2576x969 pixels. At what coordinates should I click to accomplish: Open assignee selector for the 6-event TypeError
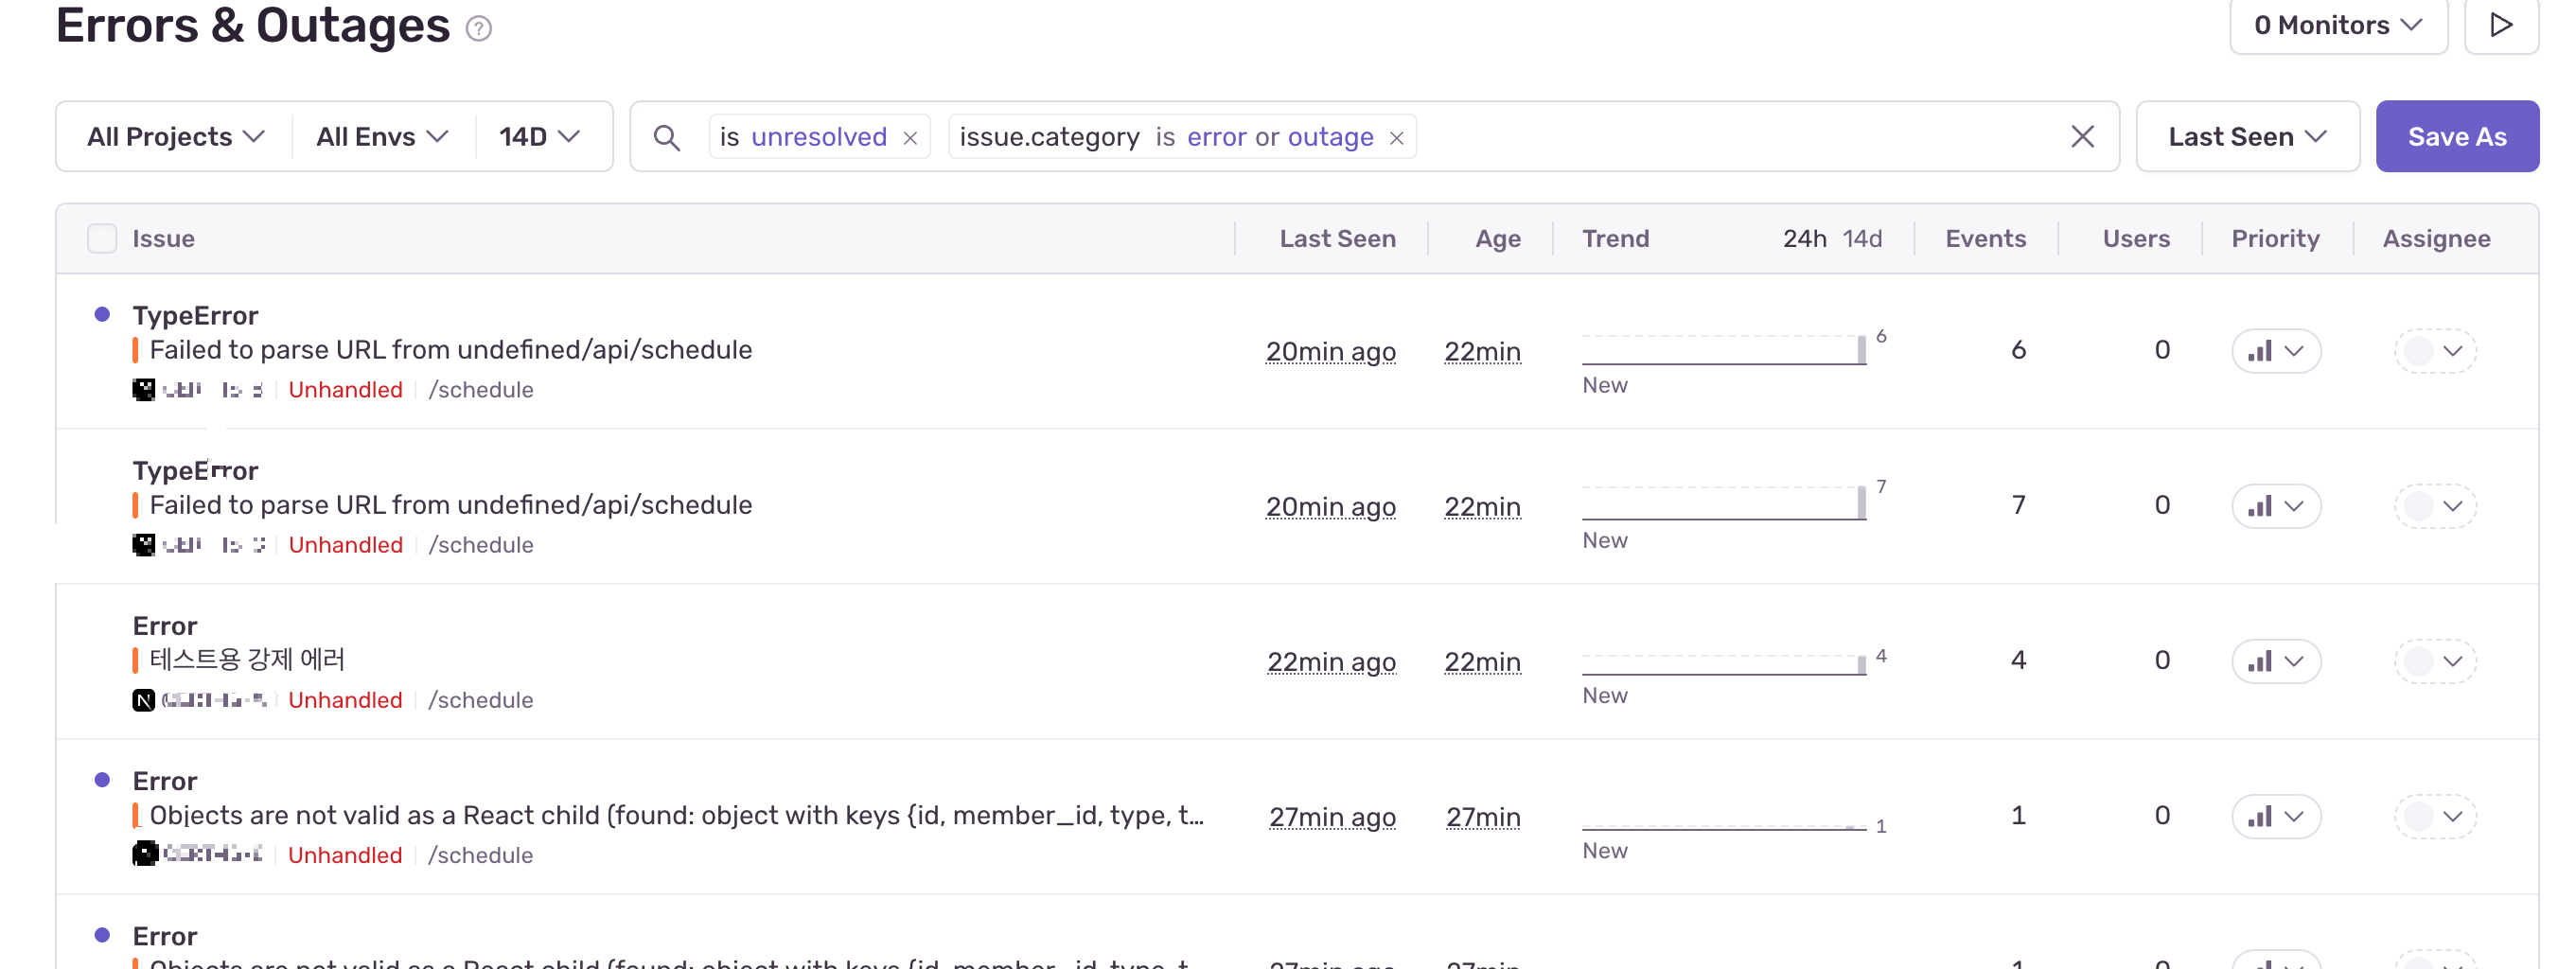pos(2435,351)
